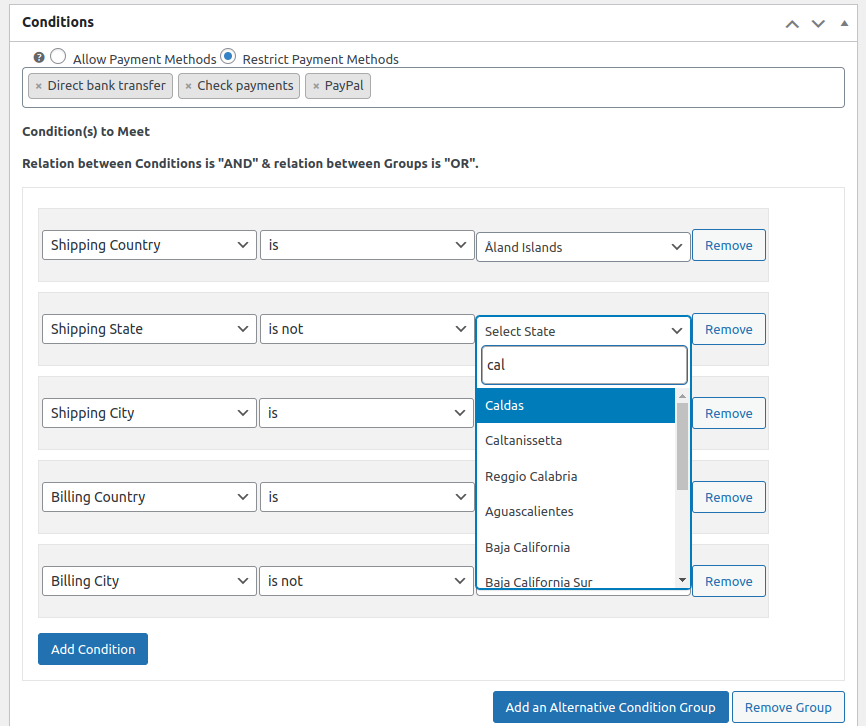Select Restrict Payment Methods radio button

[228, 57]
